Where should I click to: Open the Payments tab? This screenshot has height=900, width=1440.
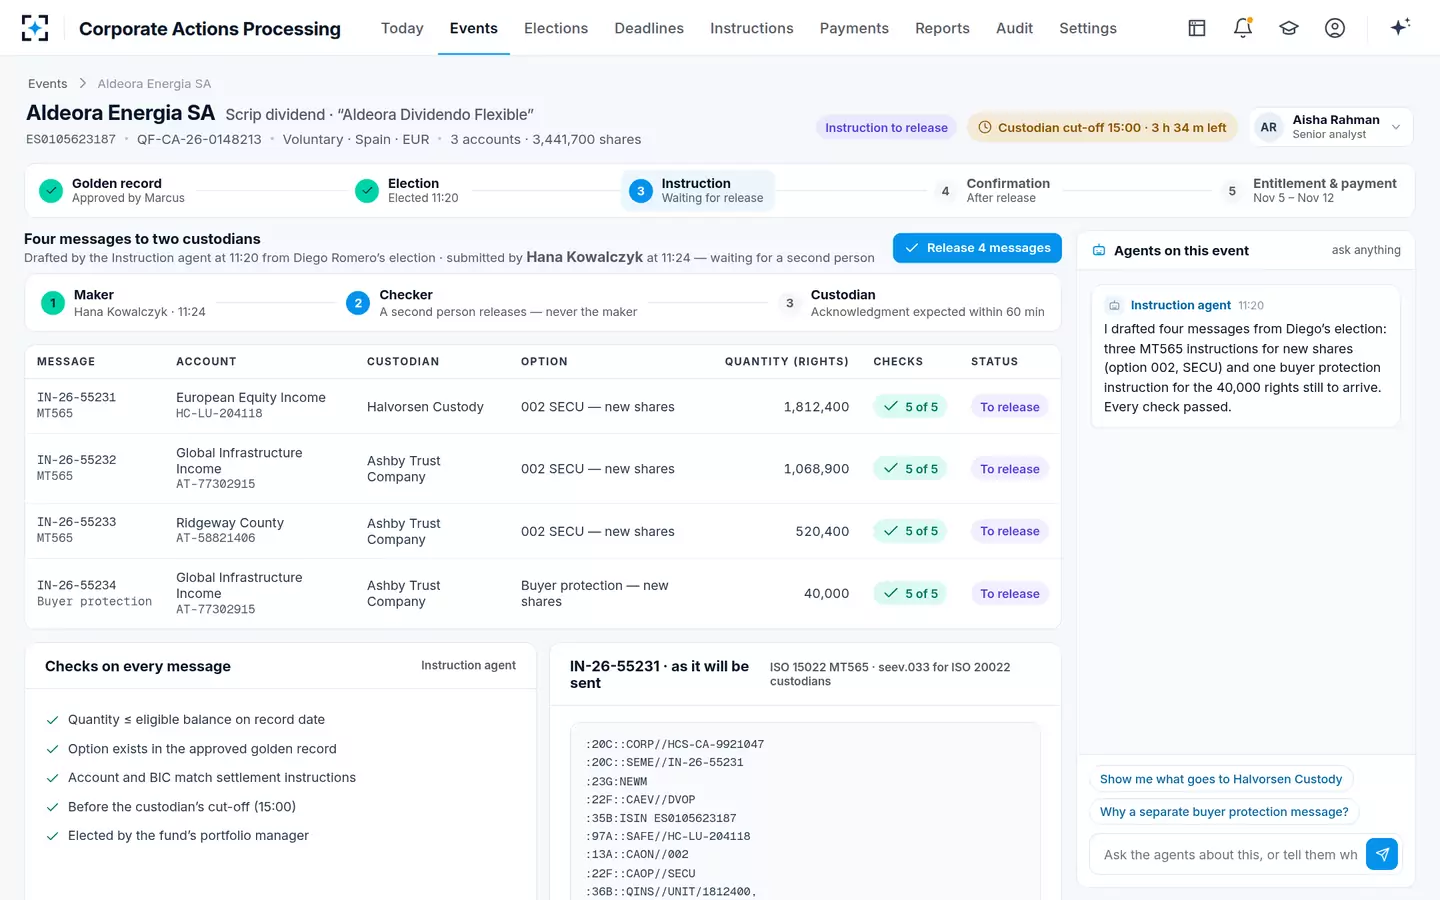[854, 28]
